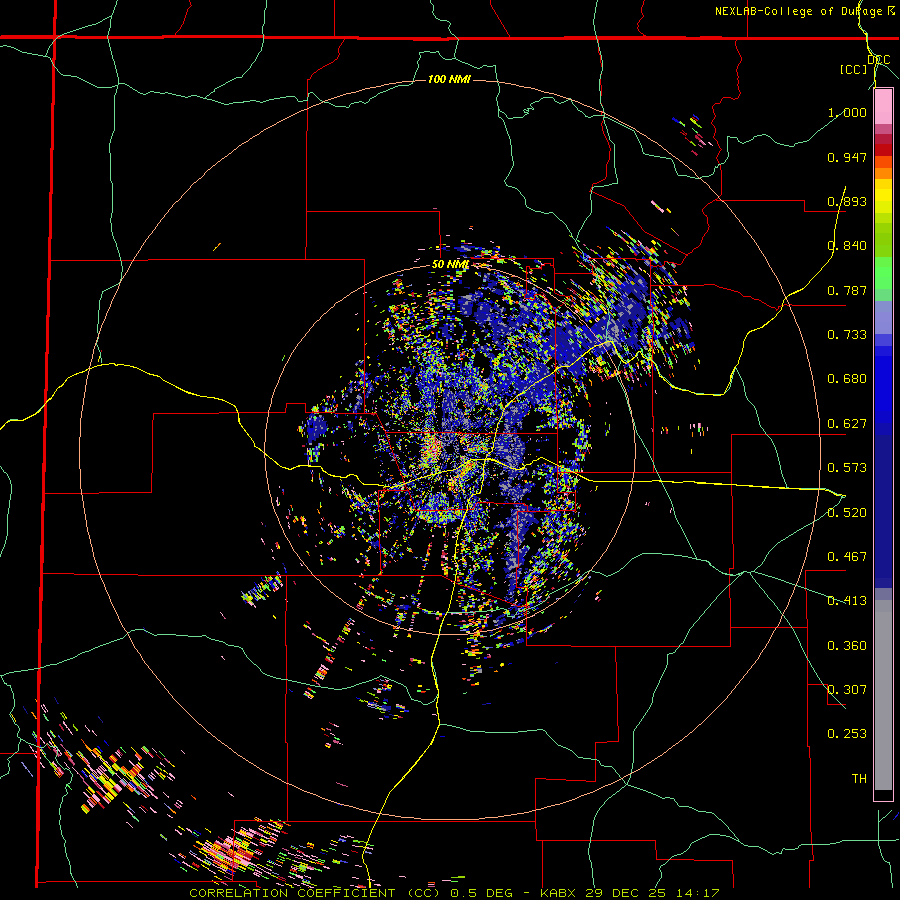Click the 1.000 scale value
The width and height of the screenshot is (900, 900).
coord(847,112)
